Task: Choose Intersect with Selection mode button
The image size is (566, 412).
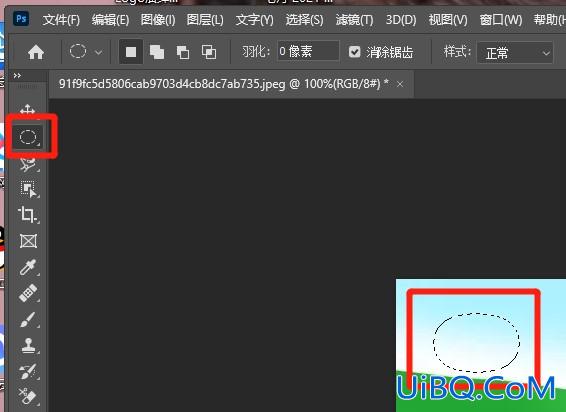Action: [209, 52]
